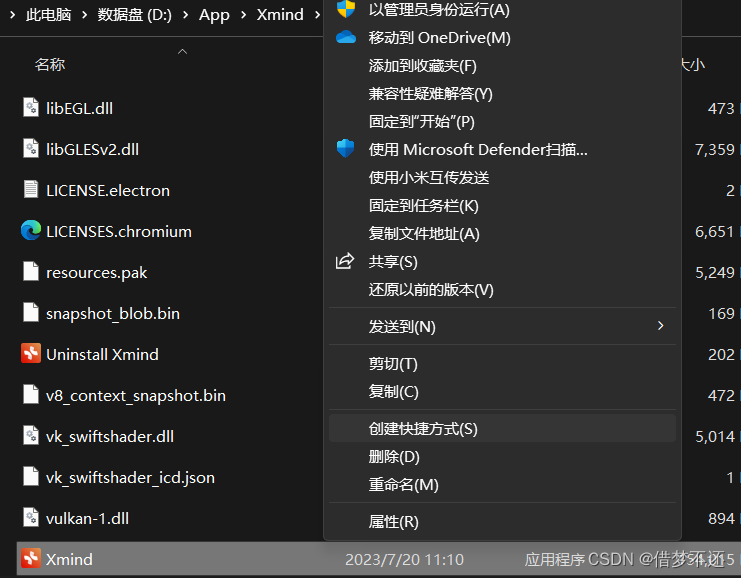Select 共享(S) menu entry

click(x=502, y=261)
